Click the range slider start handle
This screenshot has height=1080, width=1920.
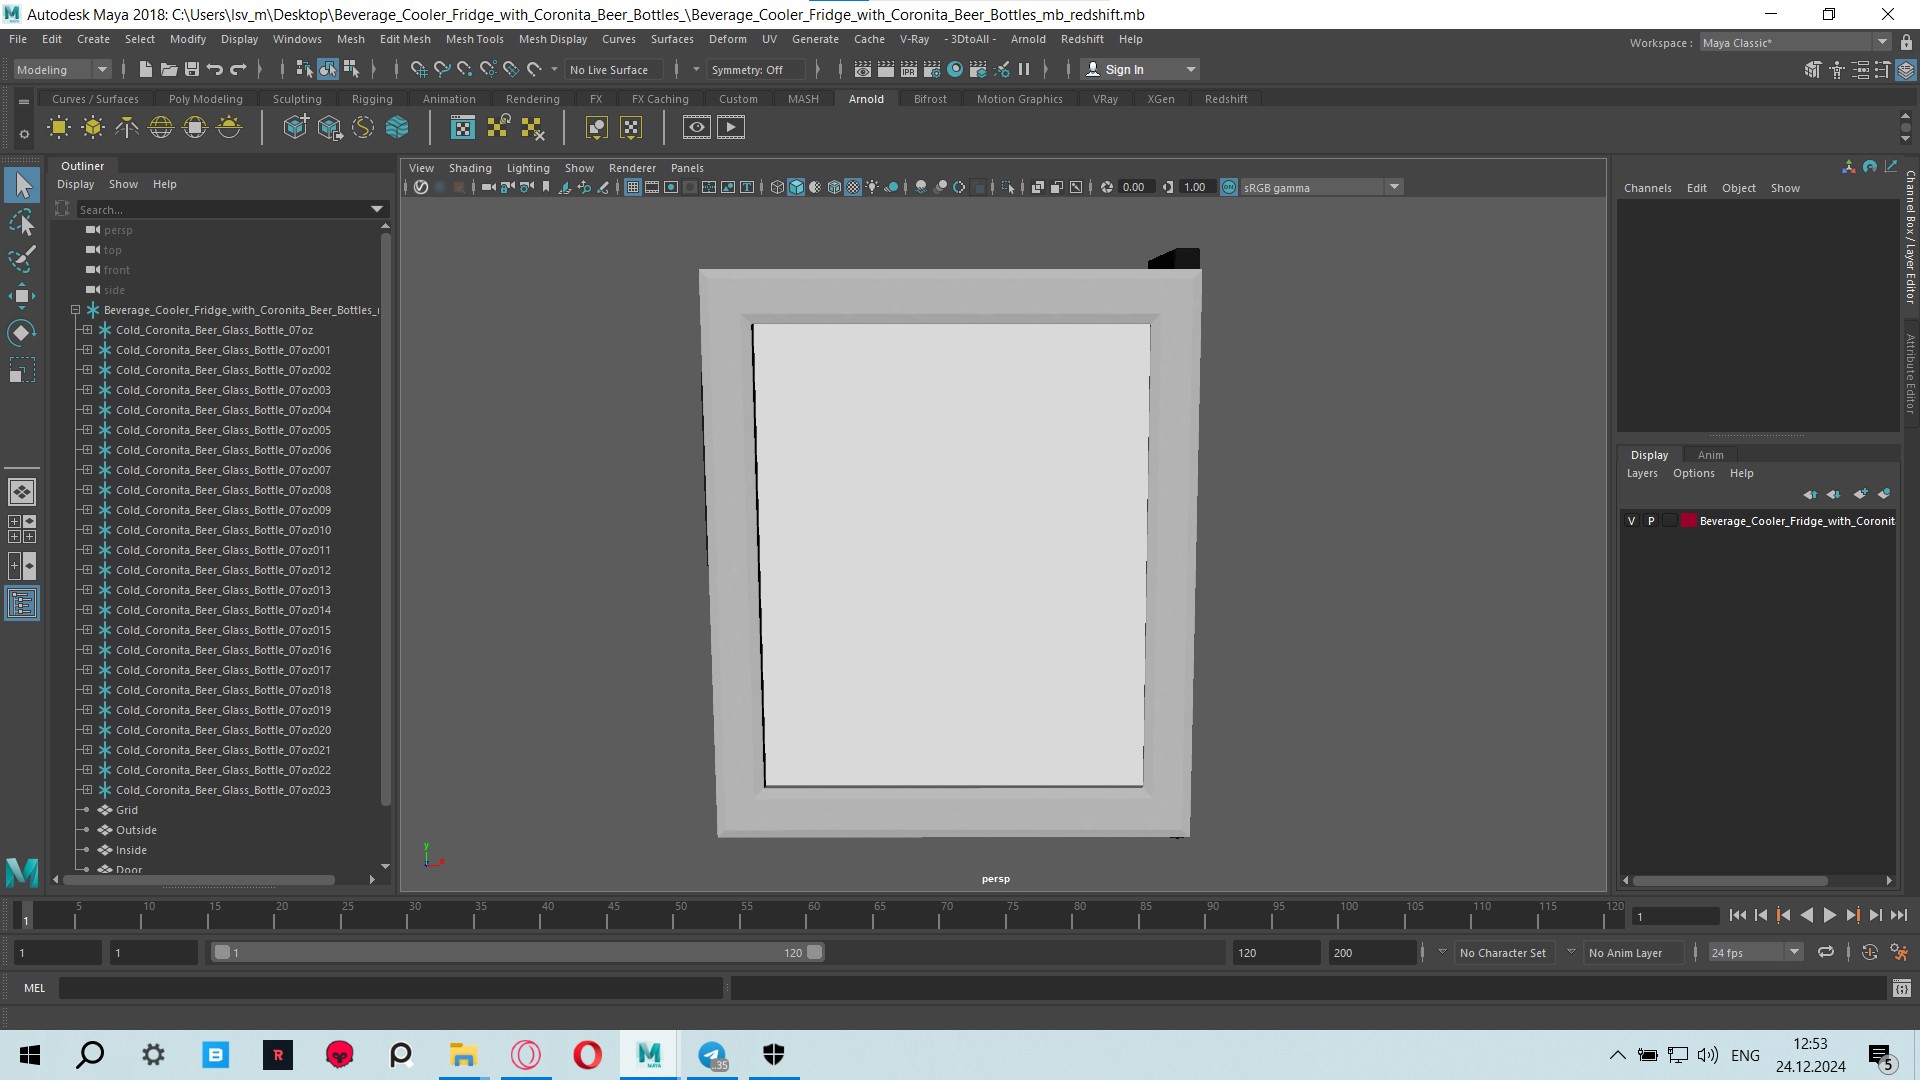[x=222, y=953]
